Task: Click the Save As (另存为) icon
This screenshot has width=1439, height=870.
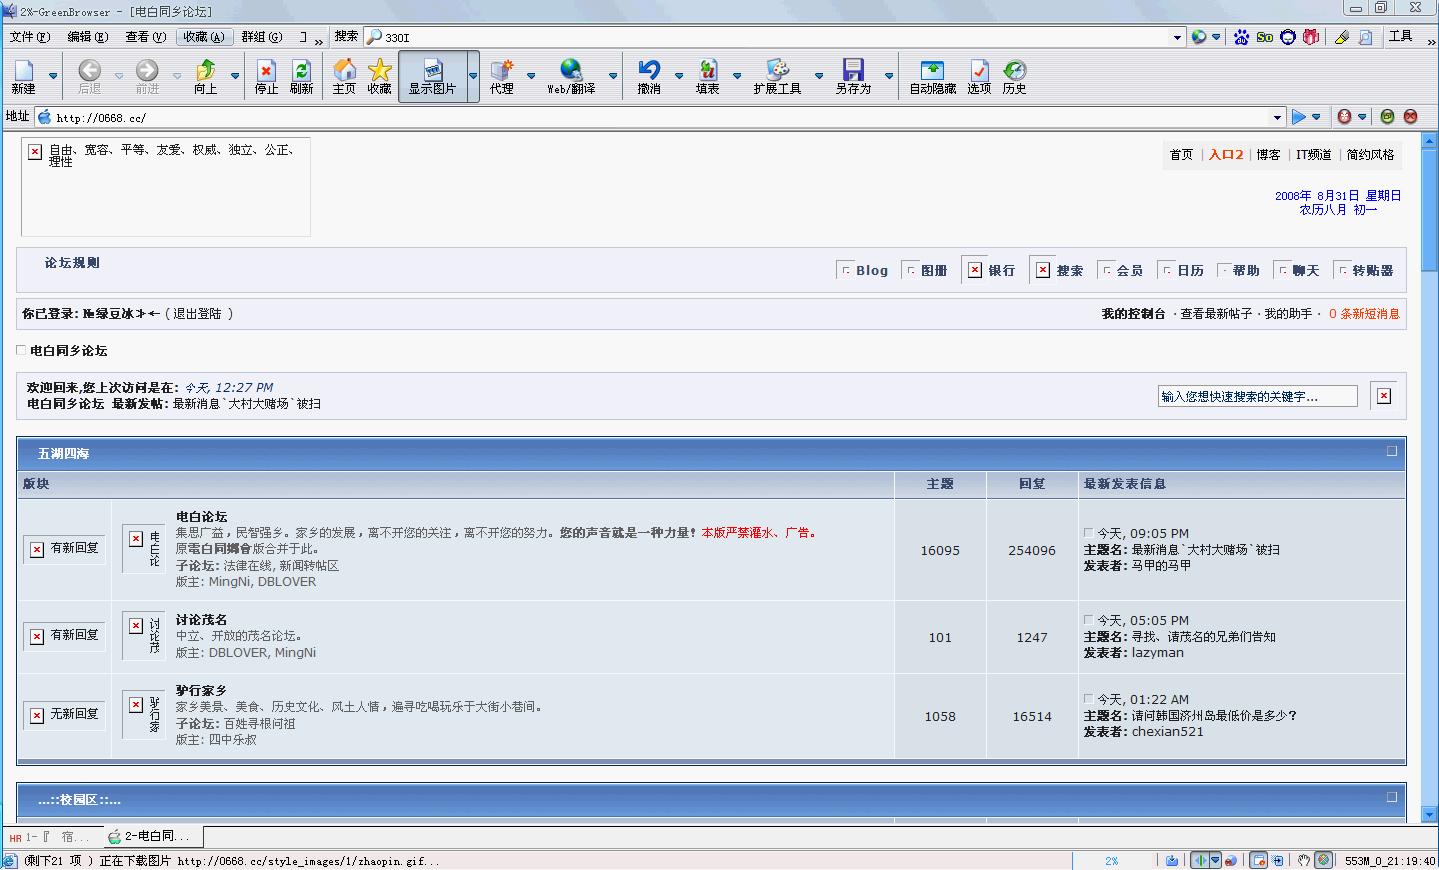Action: [853, 76]
